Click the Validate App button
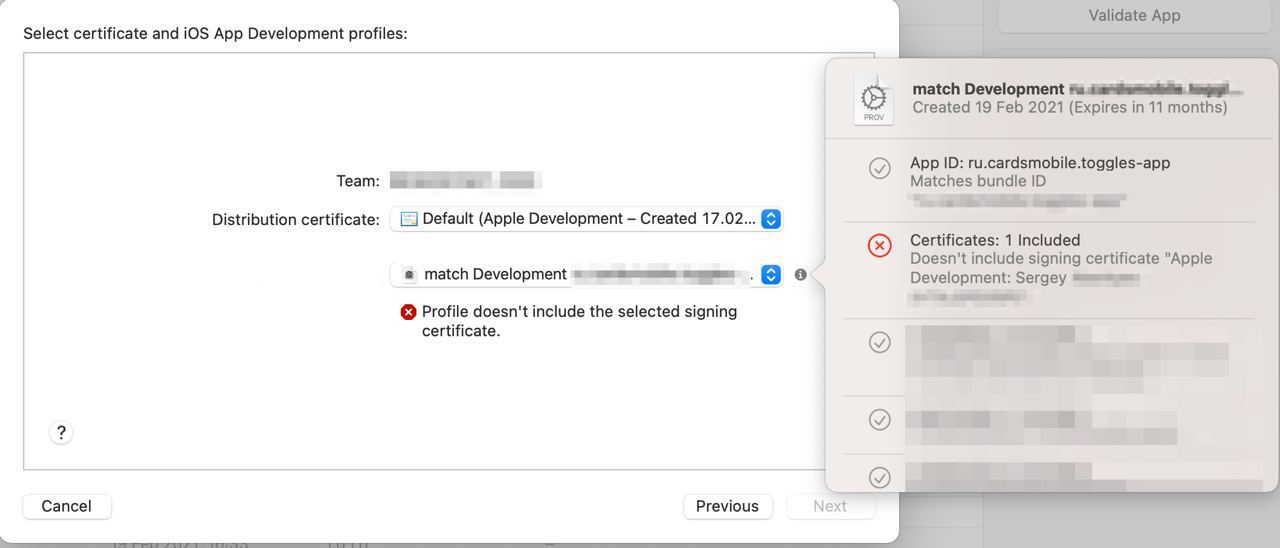 click(1134, 15)
